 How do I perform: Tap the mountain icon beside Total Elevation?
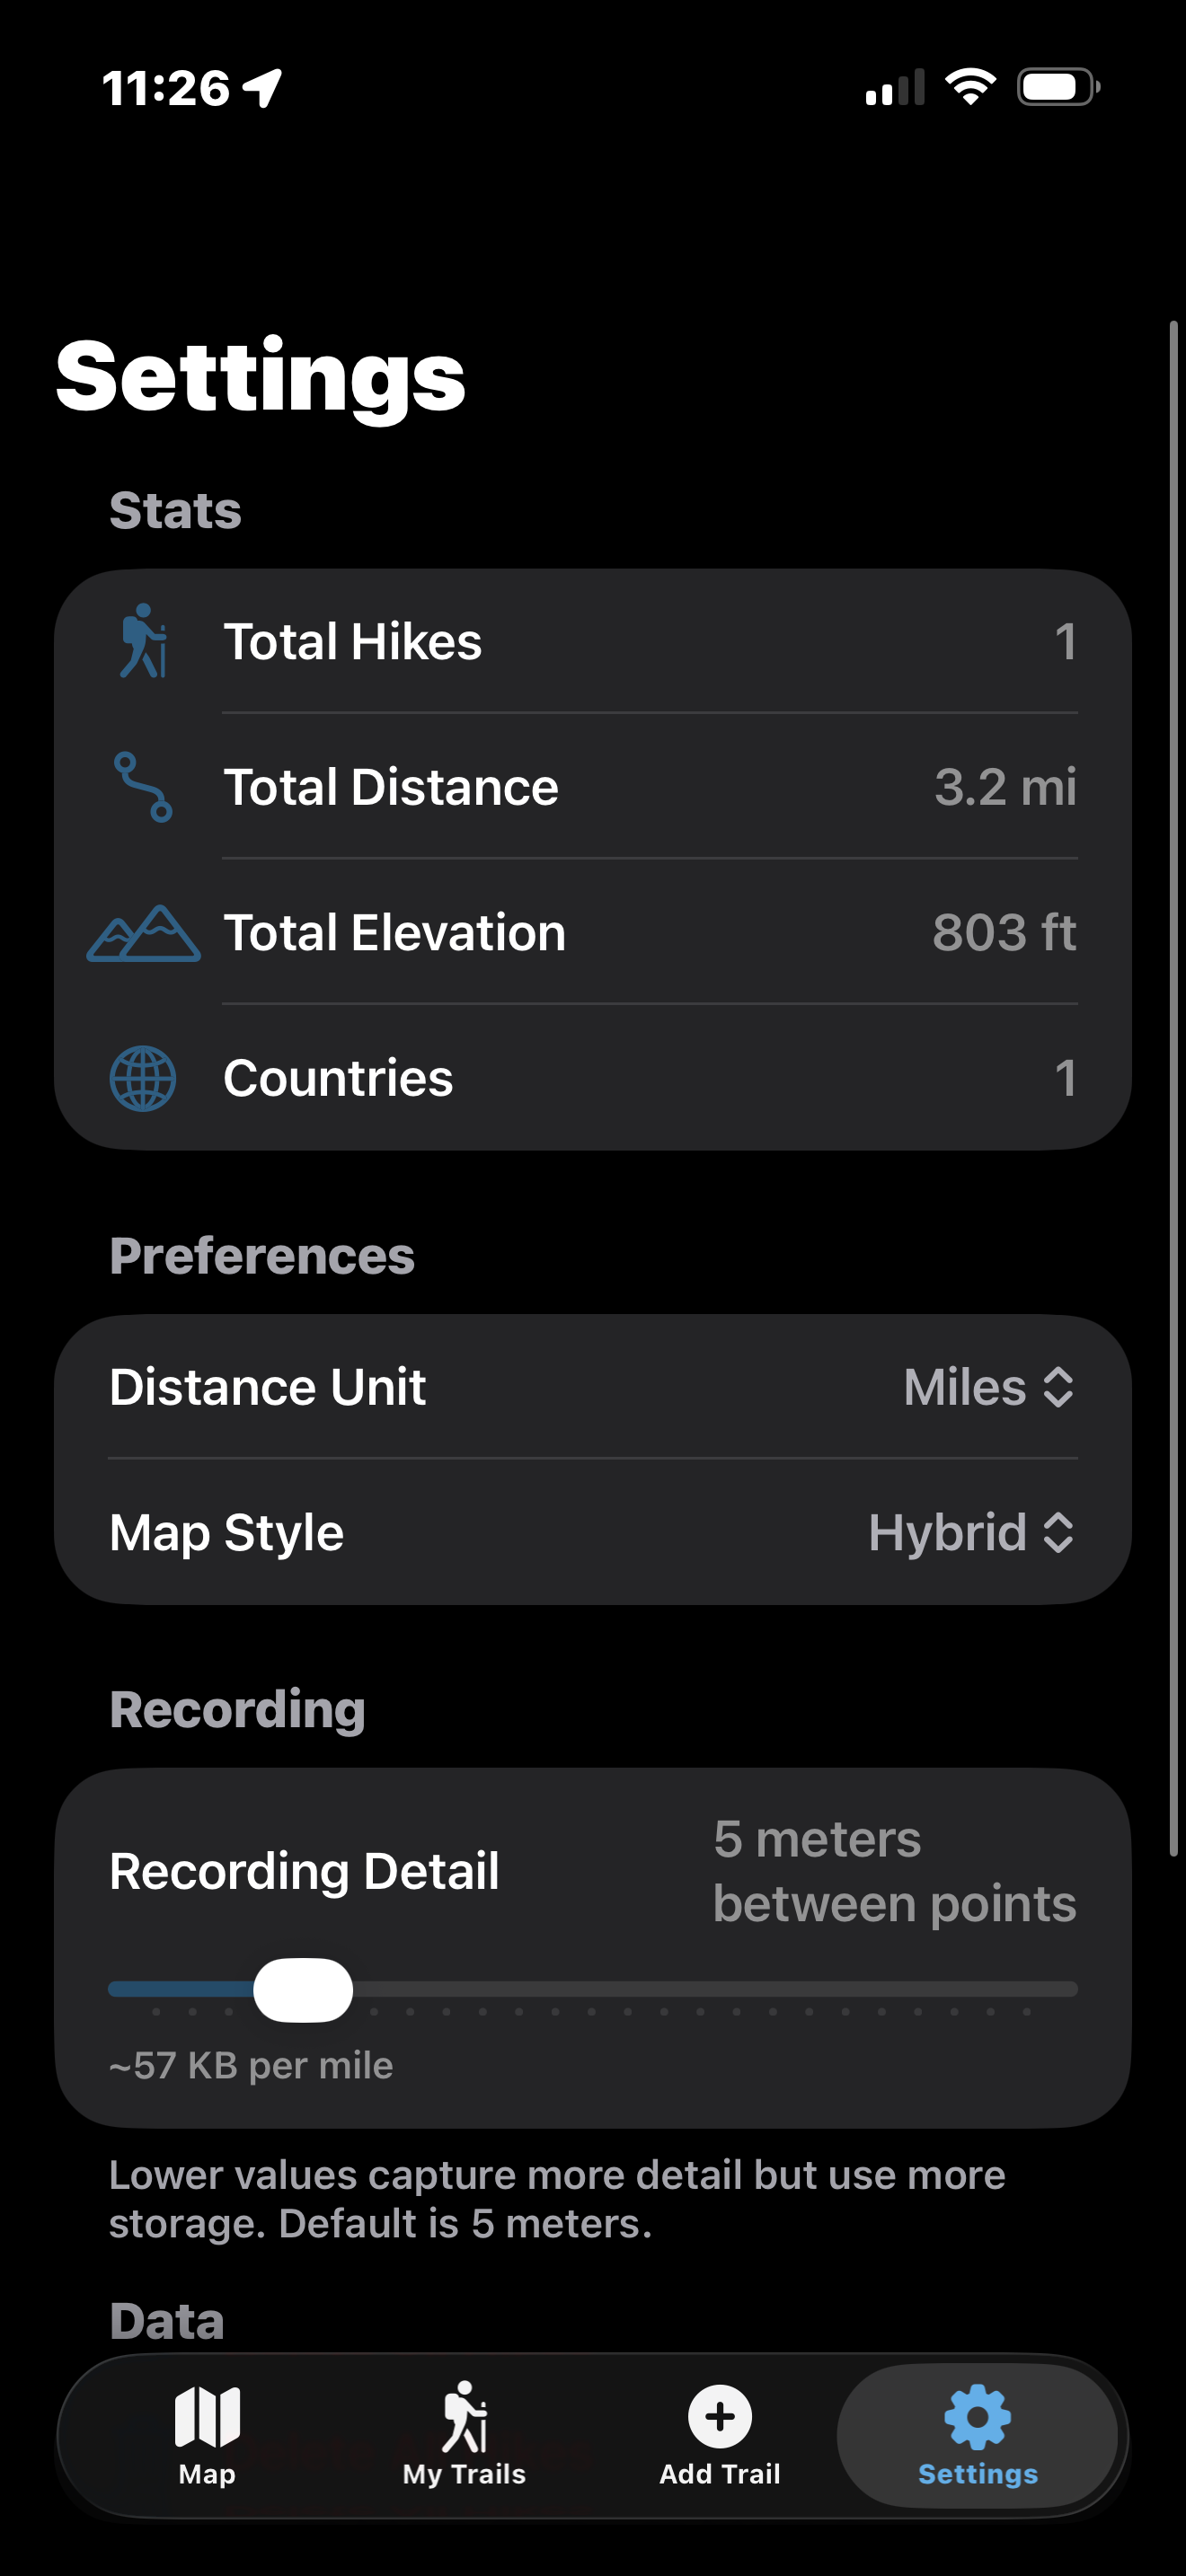click(x=143, y=933)
